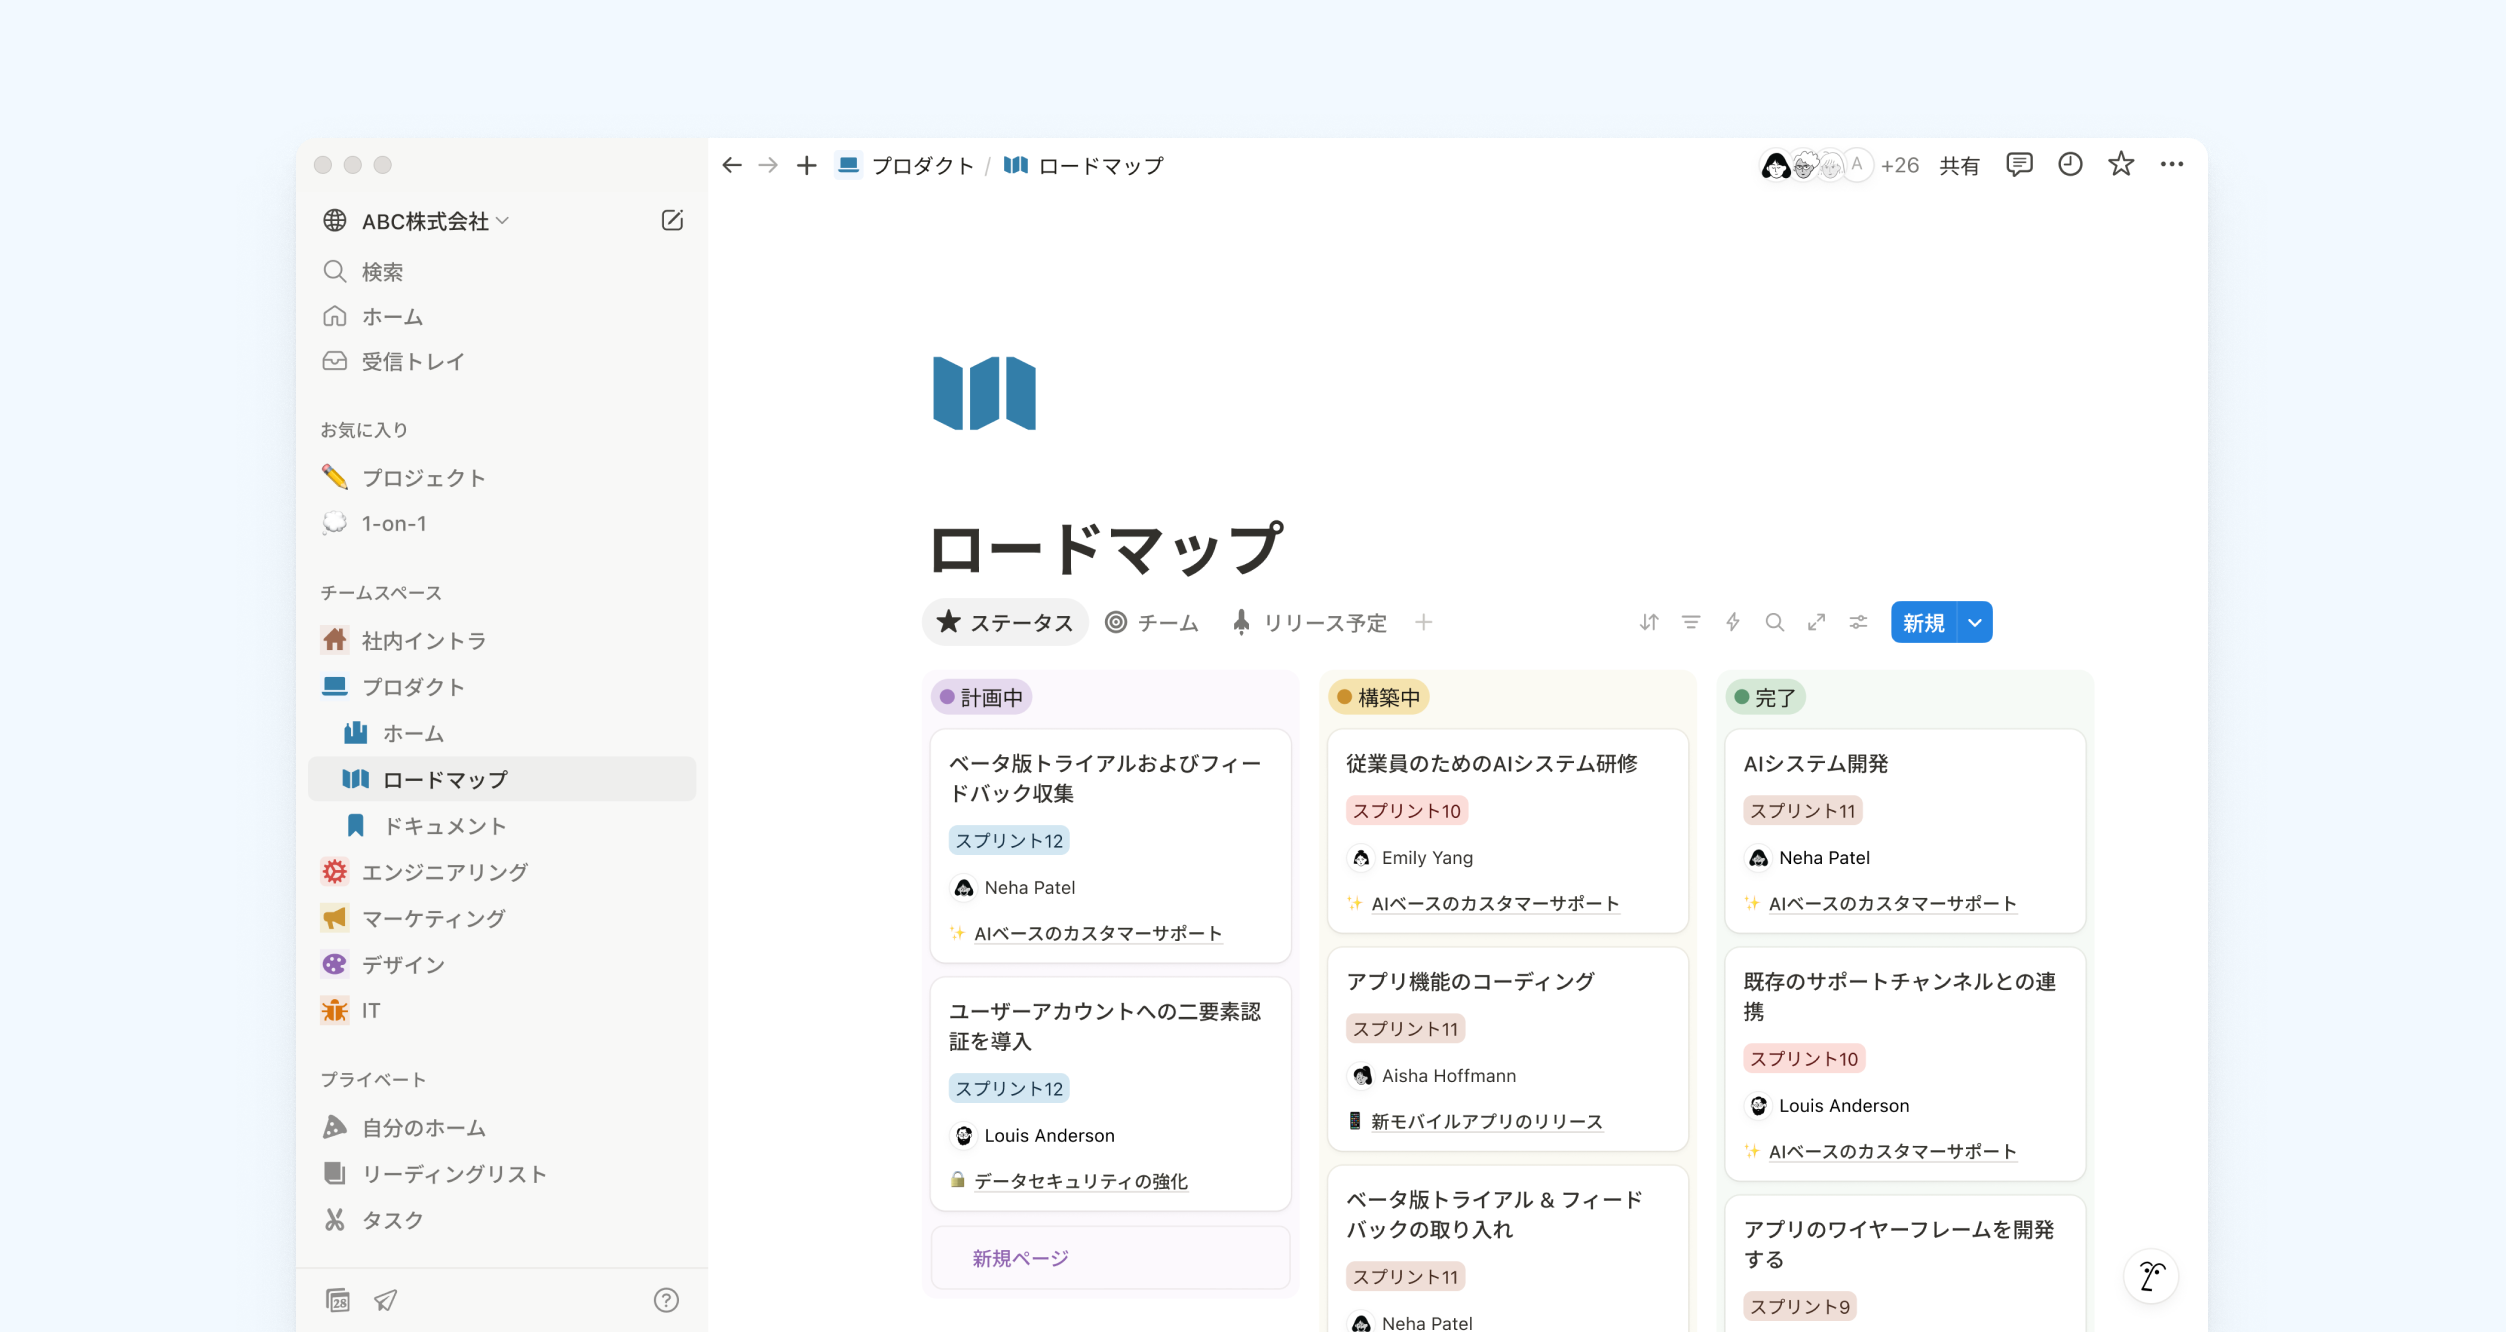Click the database search magnifier icon
2506x1332 pixels.
(x=1775, y=622)
